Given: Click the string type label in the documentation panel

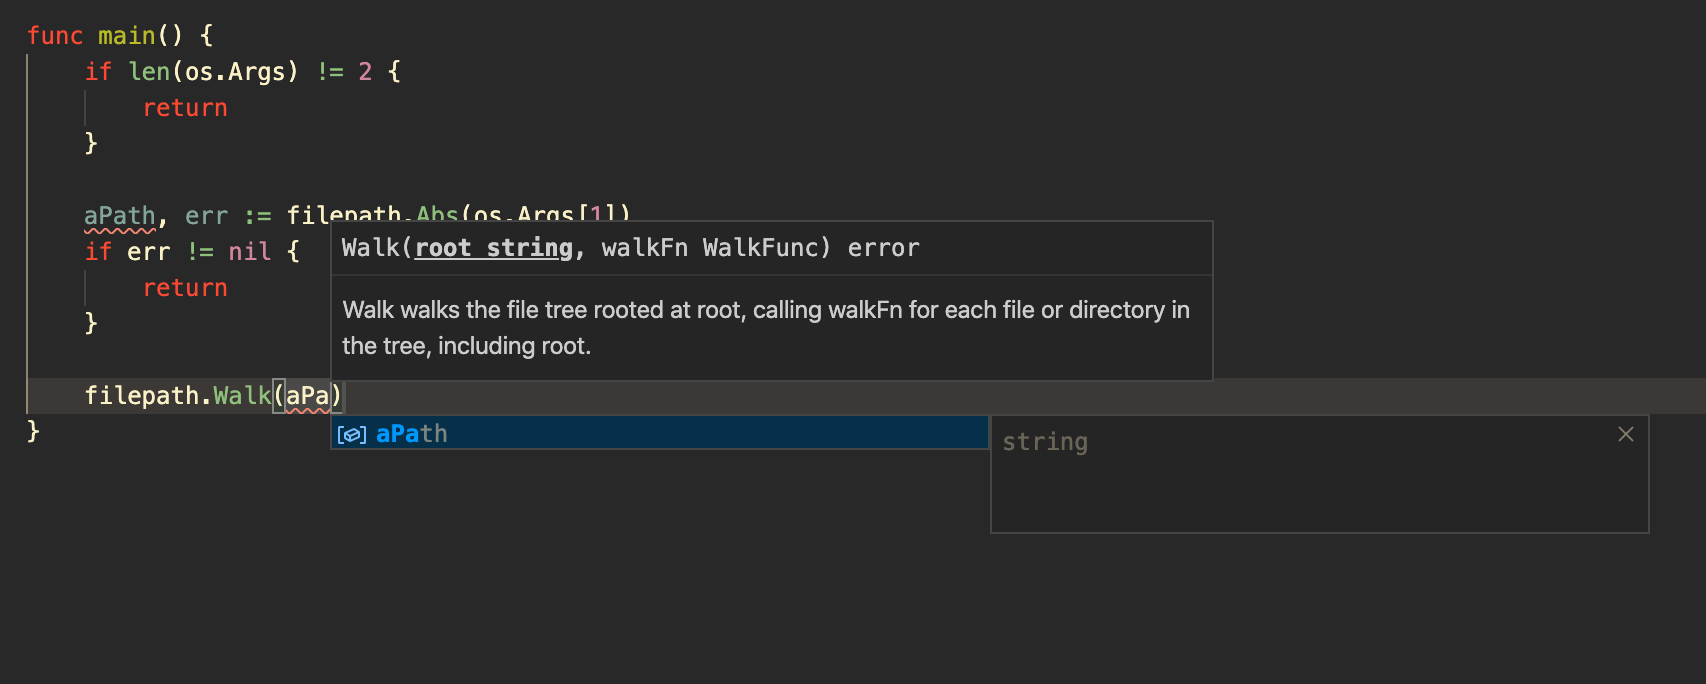Looking at the screenshot, I should pos(1045,441).
